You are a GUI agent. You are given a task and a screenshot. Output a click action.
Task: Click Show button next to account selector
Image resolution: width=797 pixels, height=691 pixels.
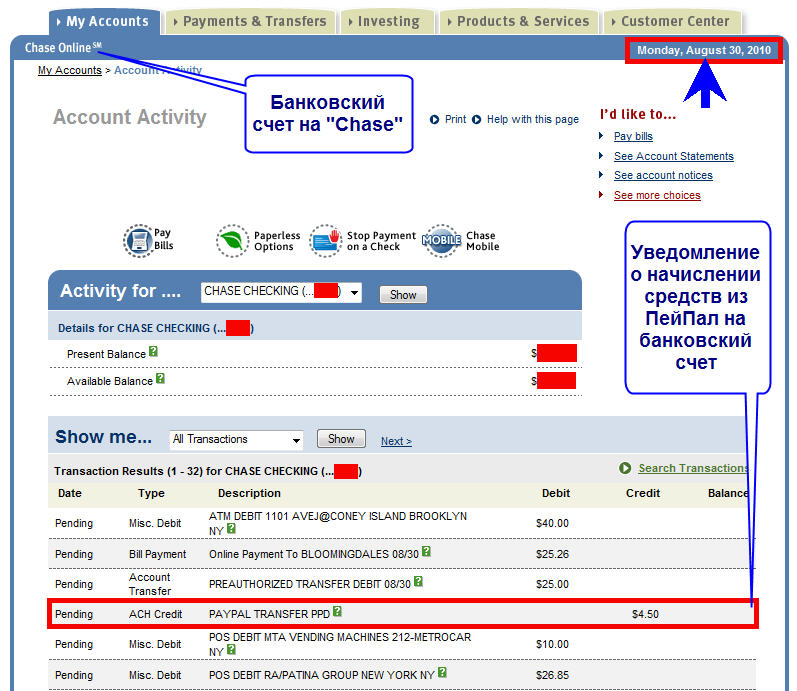coord(403,294)
